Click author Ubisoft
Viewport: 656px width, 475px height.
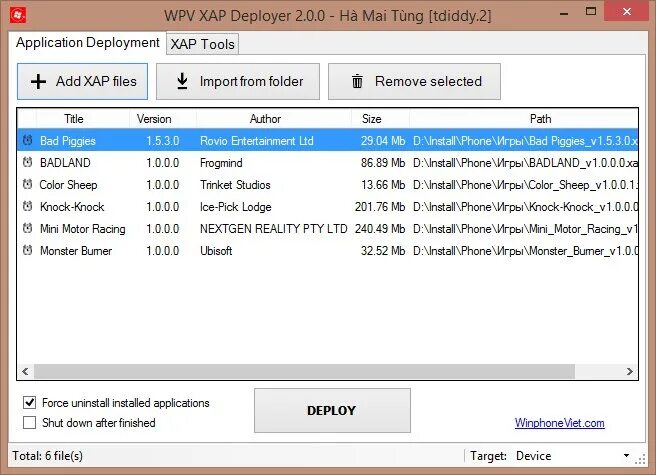point(216,251)
